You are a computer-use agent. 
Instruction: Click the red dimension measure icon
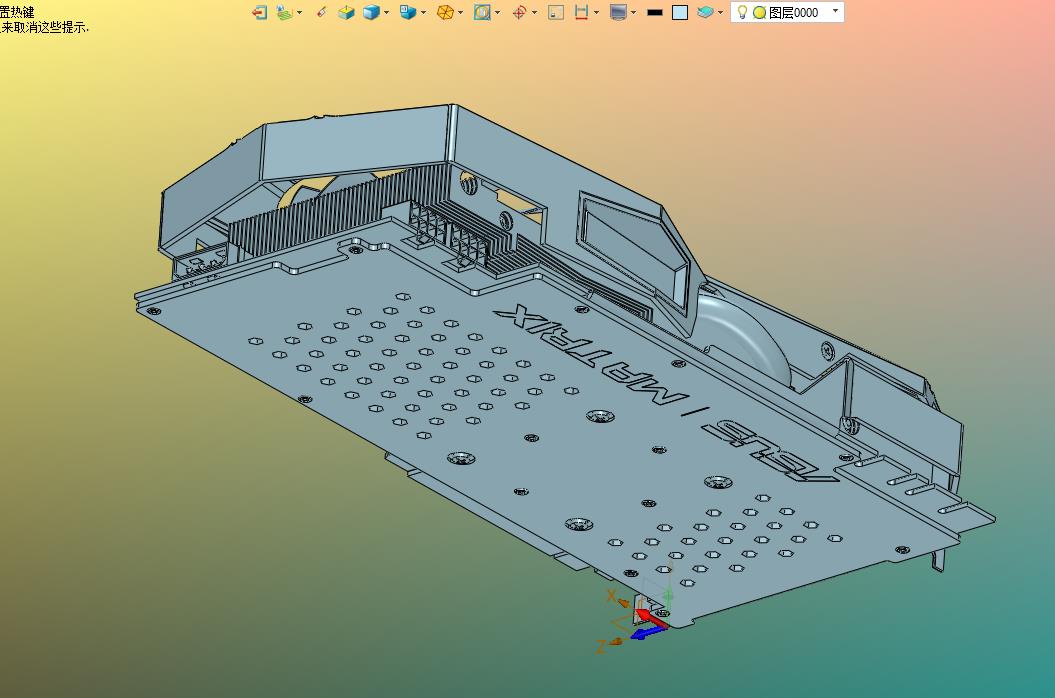click(581, 12)
